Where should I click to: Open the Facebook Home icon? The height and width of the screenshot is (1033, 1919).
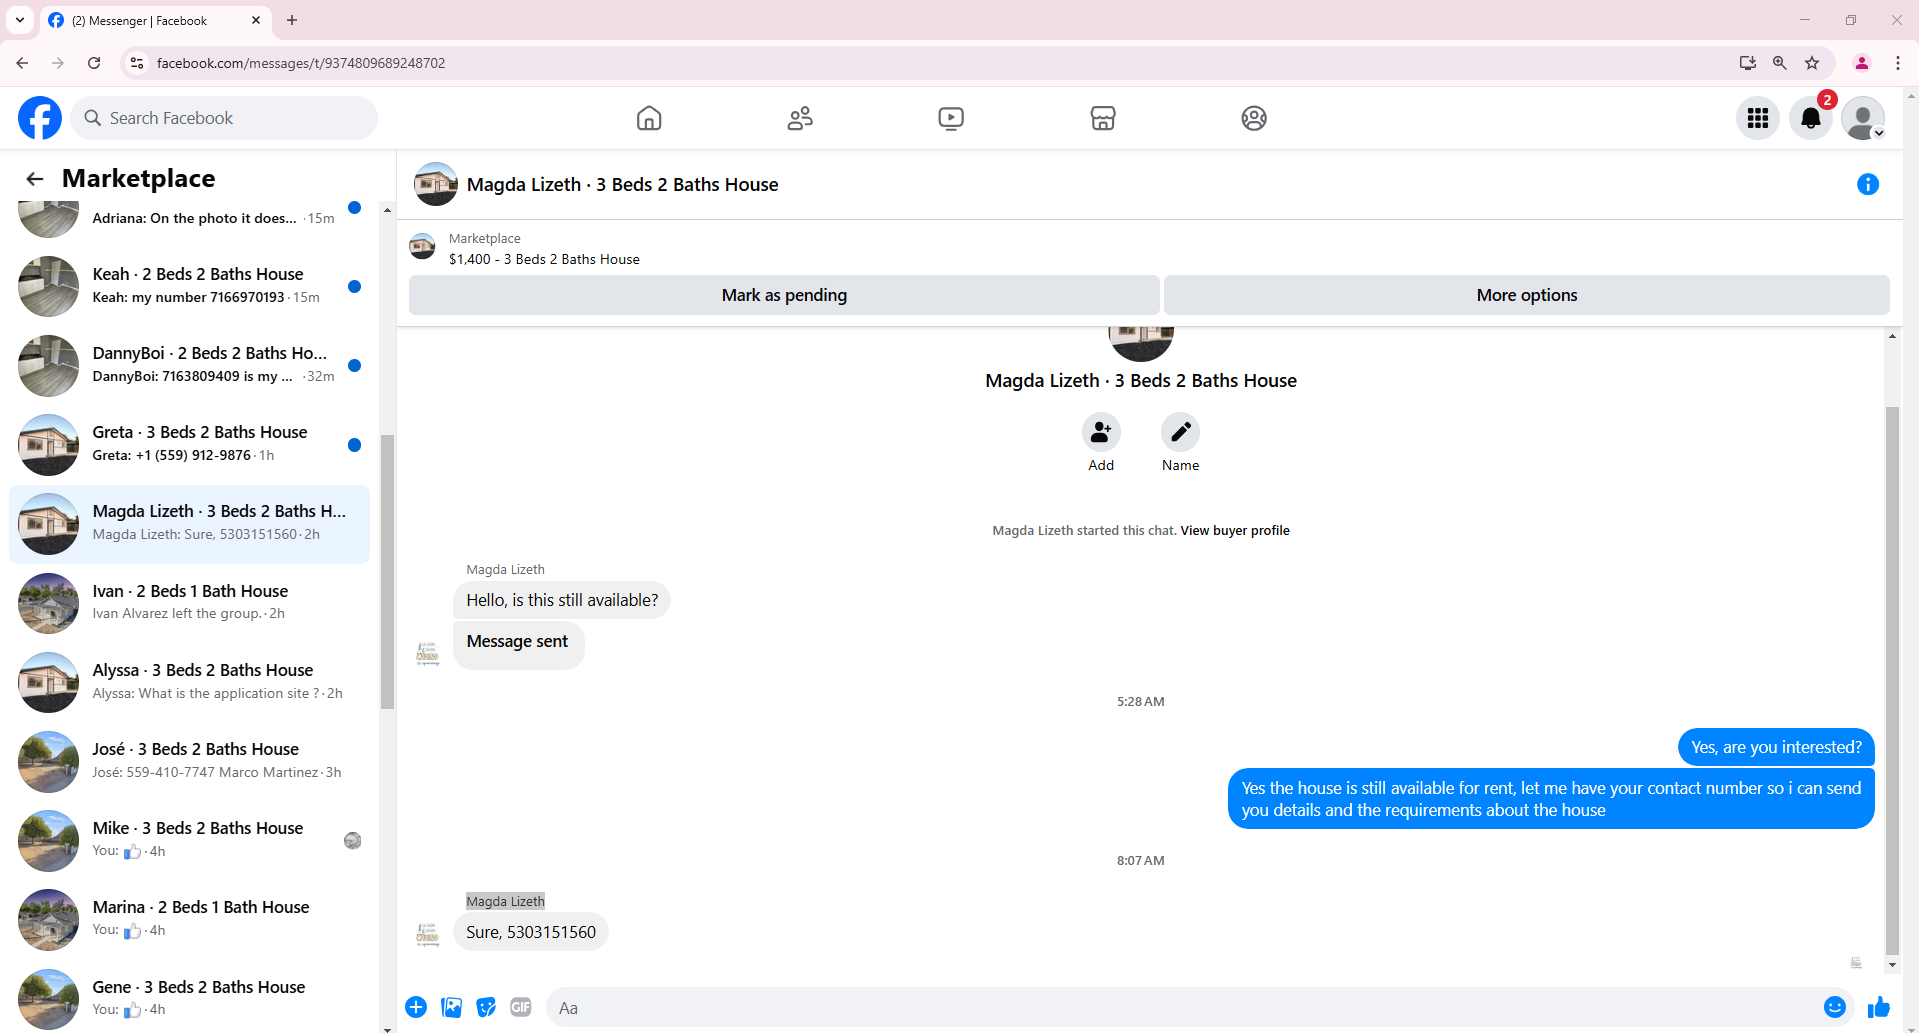[649, 118]
